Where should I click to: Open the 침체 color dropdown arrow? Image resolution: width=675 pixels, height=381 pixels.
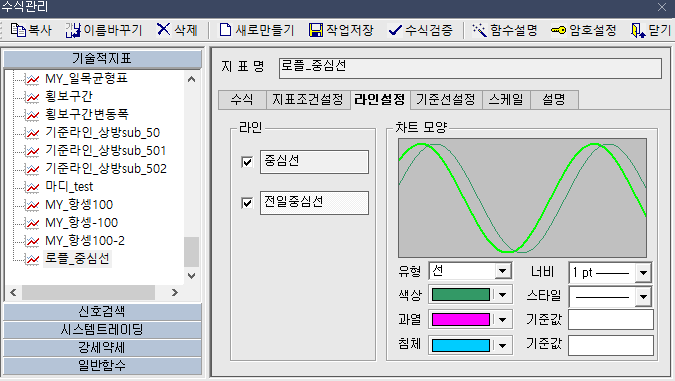[x=502, y=345]
